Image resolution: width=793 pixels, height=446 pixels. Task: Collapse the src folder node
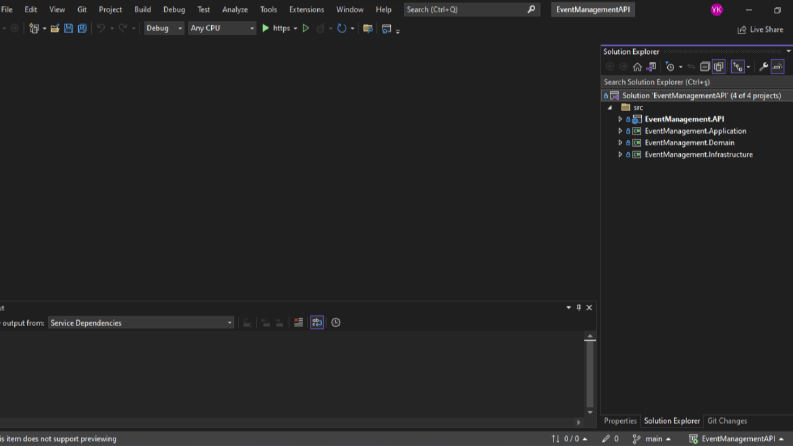(610, 108)
